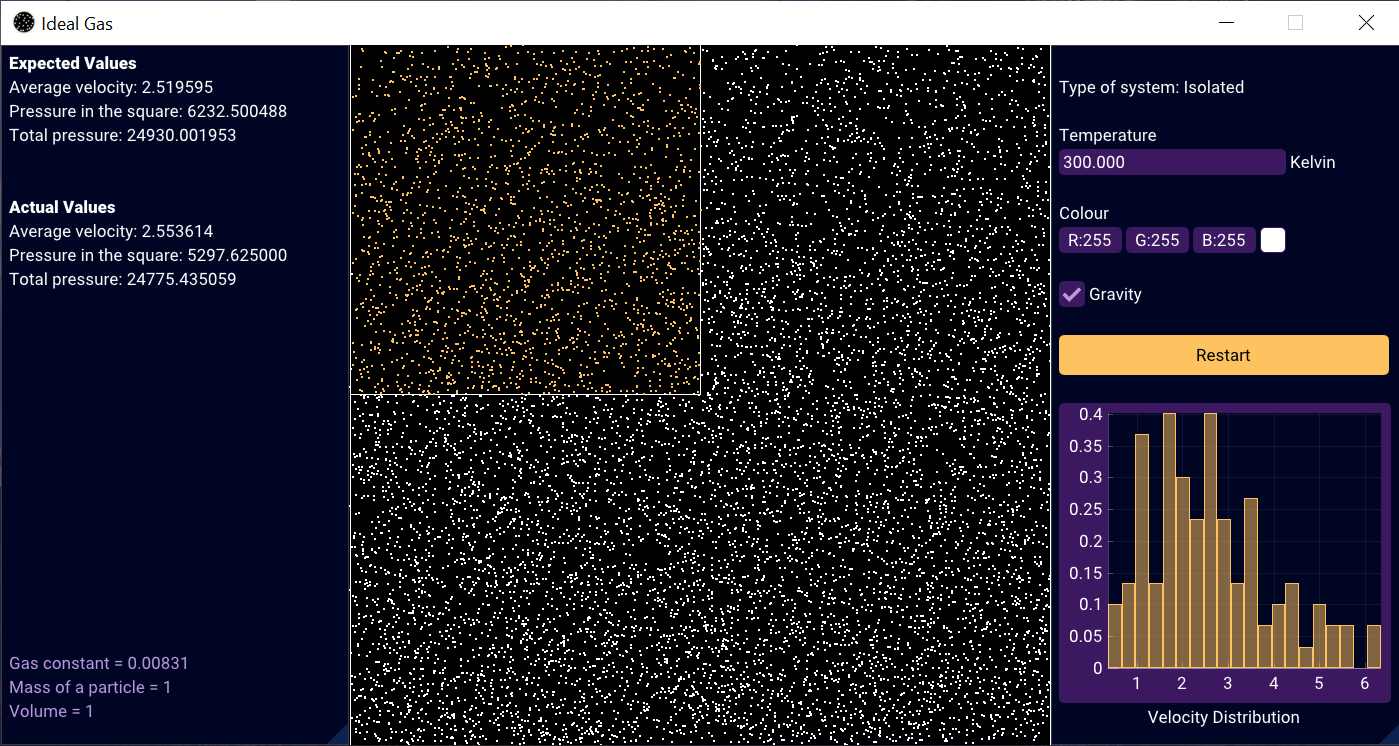Click the Gas constant label
This screenshot has height=746, width=1399.
pyautogui.click(x=98, y=662)
